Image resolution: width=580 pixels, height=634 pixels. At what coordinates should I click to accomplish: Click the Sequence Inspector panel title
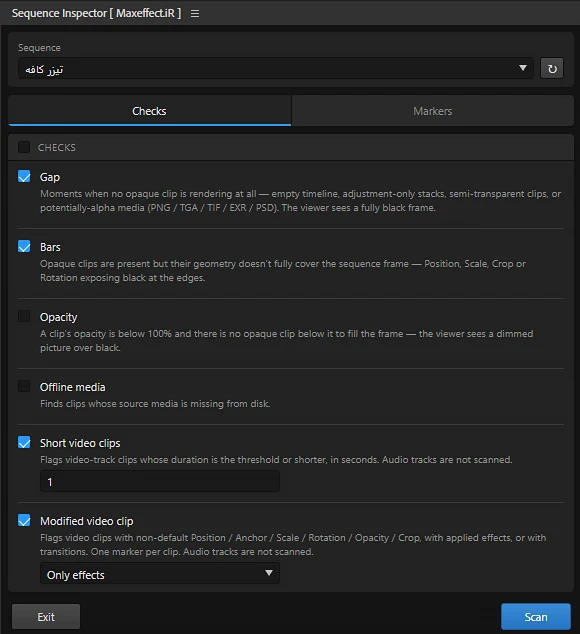coord(96,13)
